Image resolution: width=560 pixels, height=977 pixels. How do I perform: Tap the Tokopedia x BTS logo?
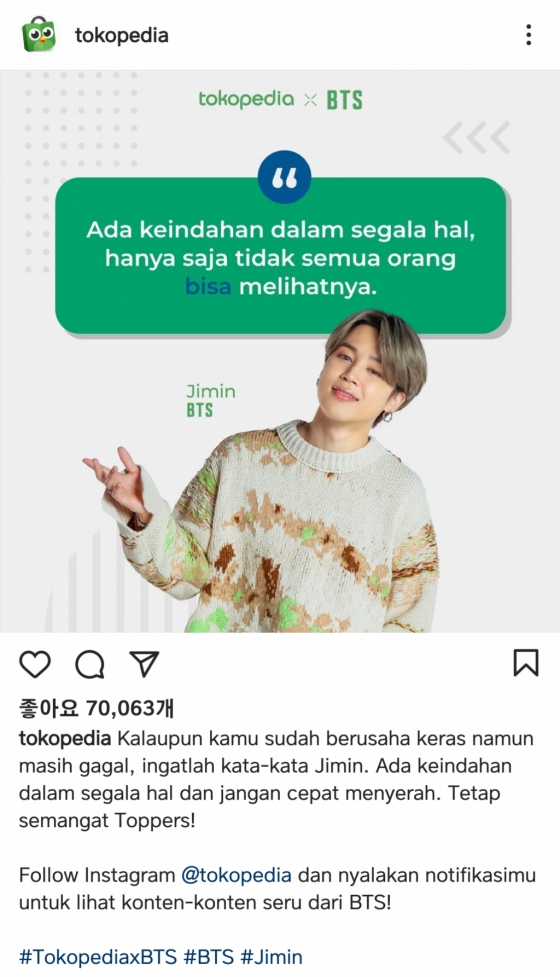click(x=280, y=100)
